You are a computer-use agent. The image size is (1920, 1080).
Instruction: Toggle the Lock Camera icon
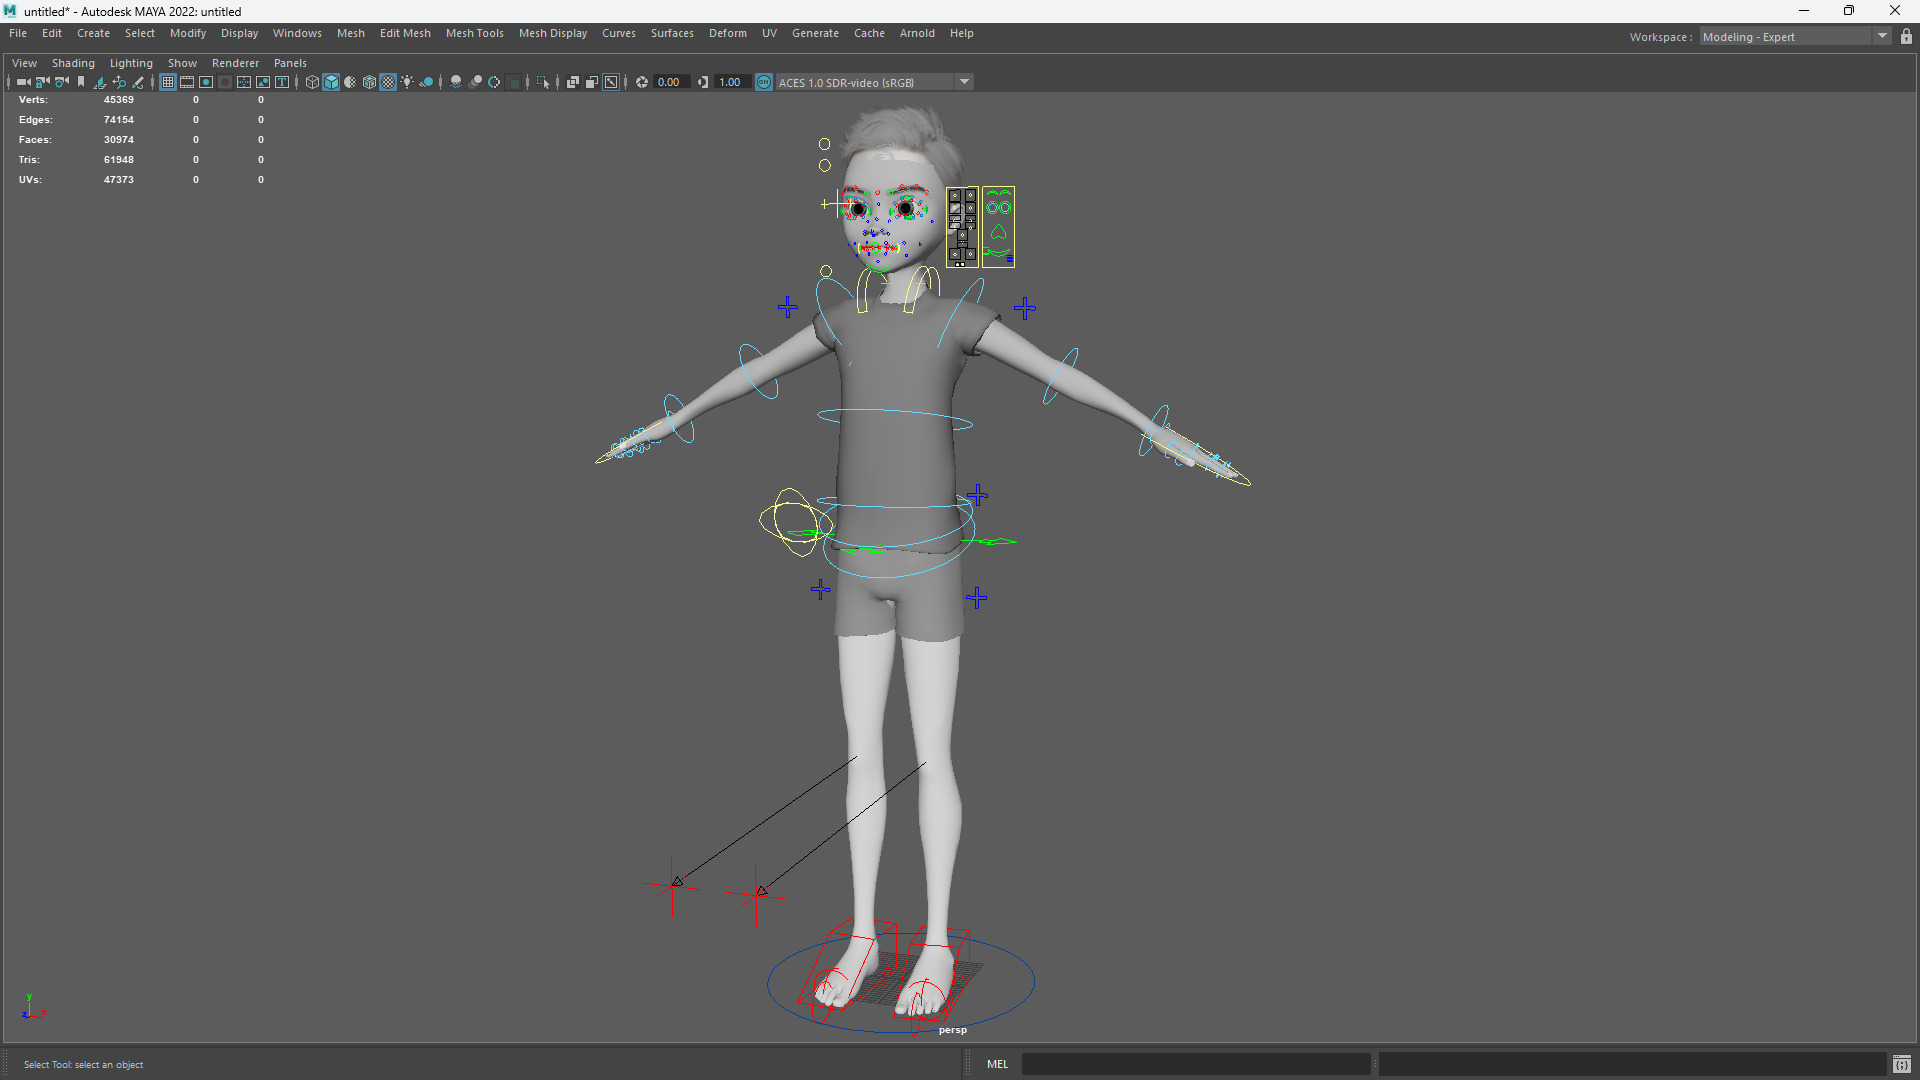42,82
